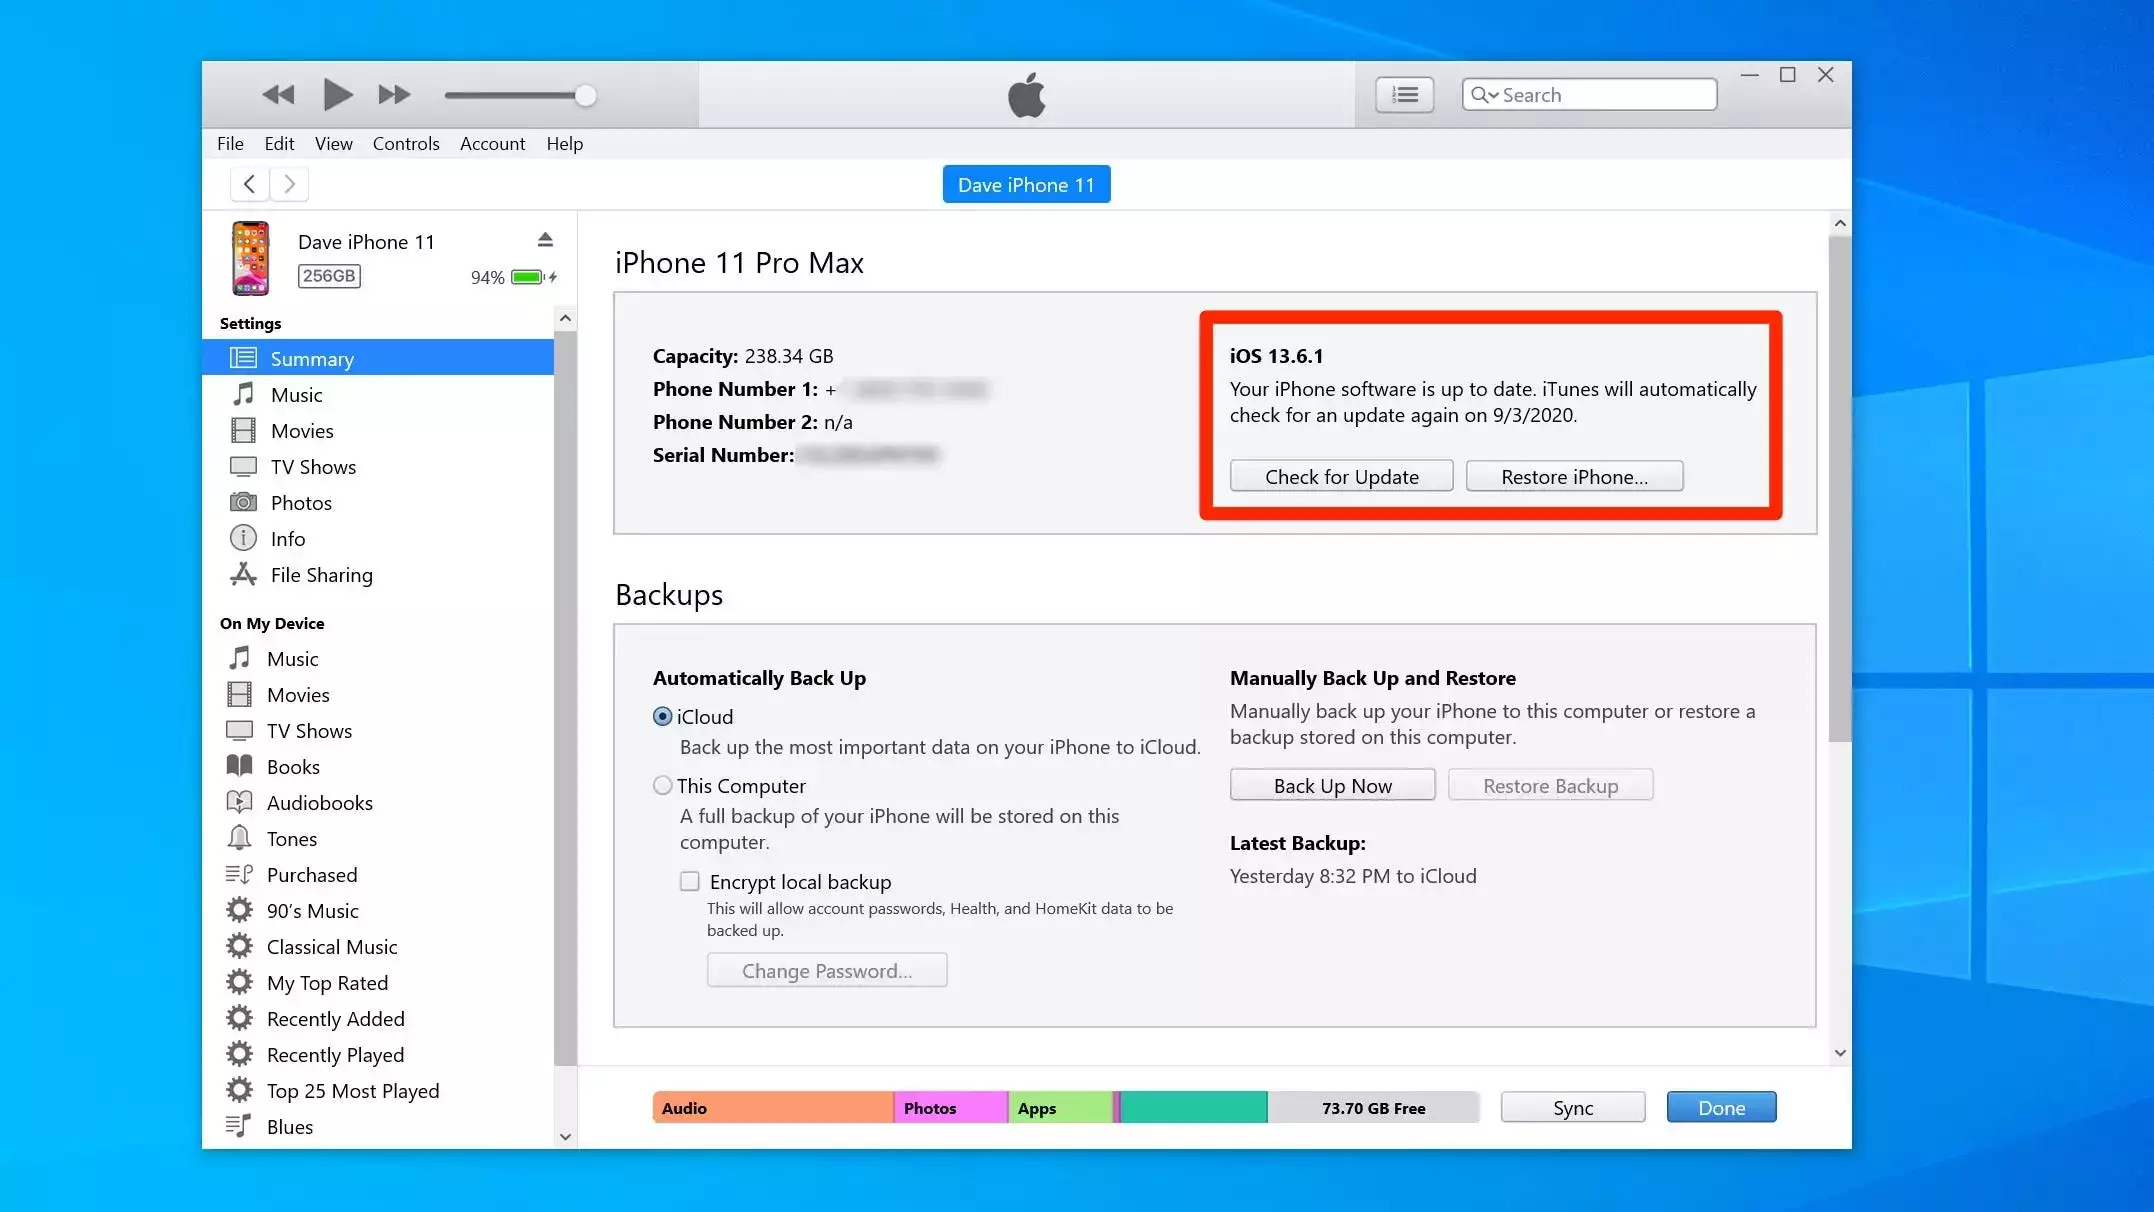Click the rewind previous track icon
2154x1212 pixels.
(278, 95)
